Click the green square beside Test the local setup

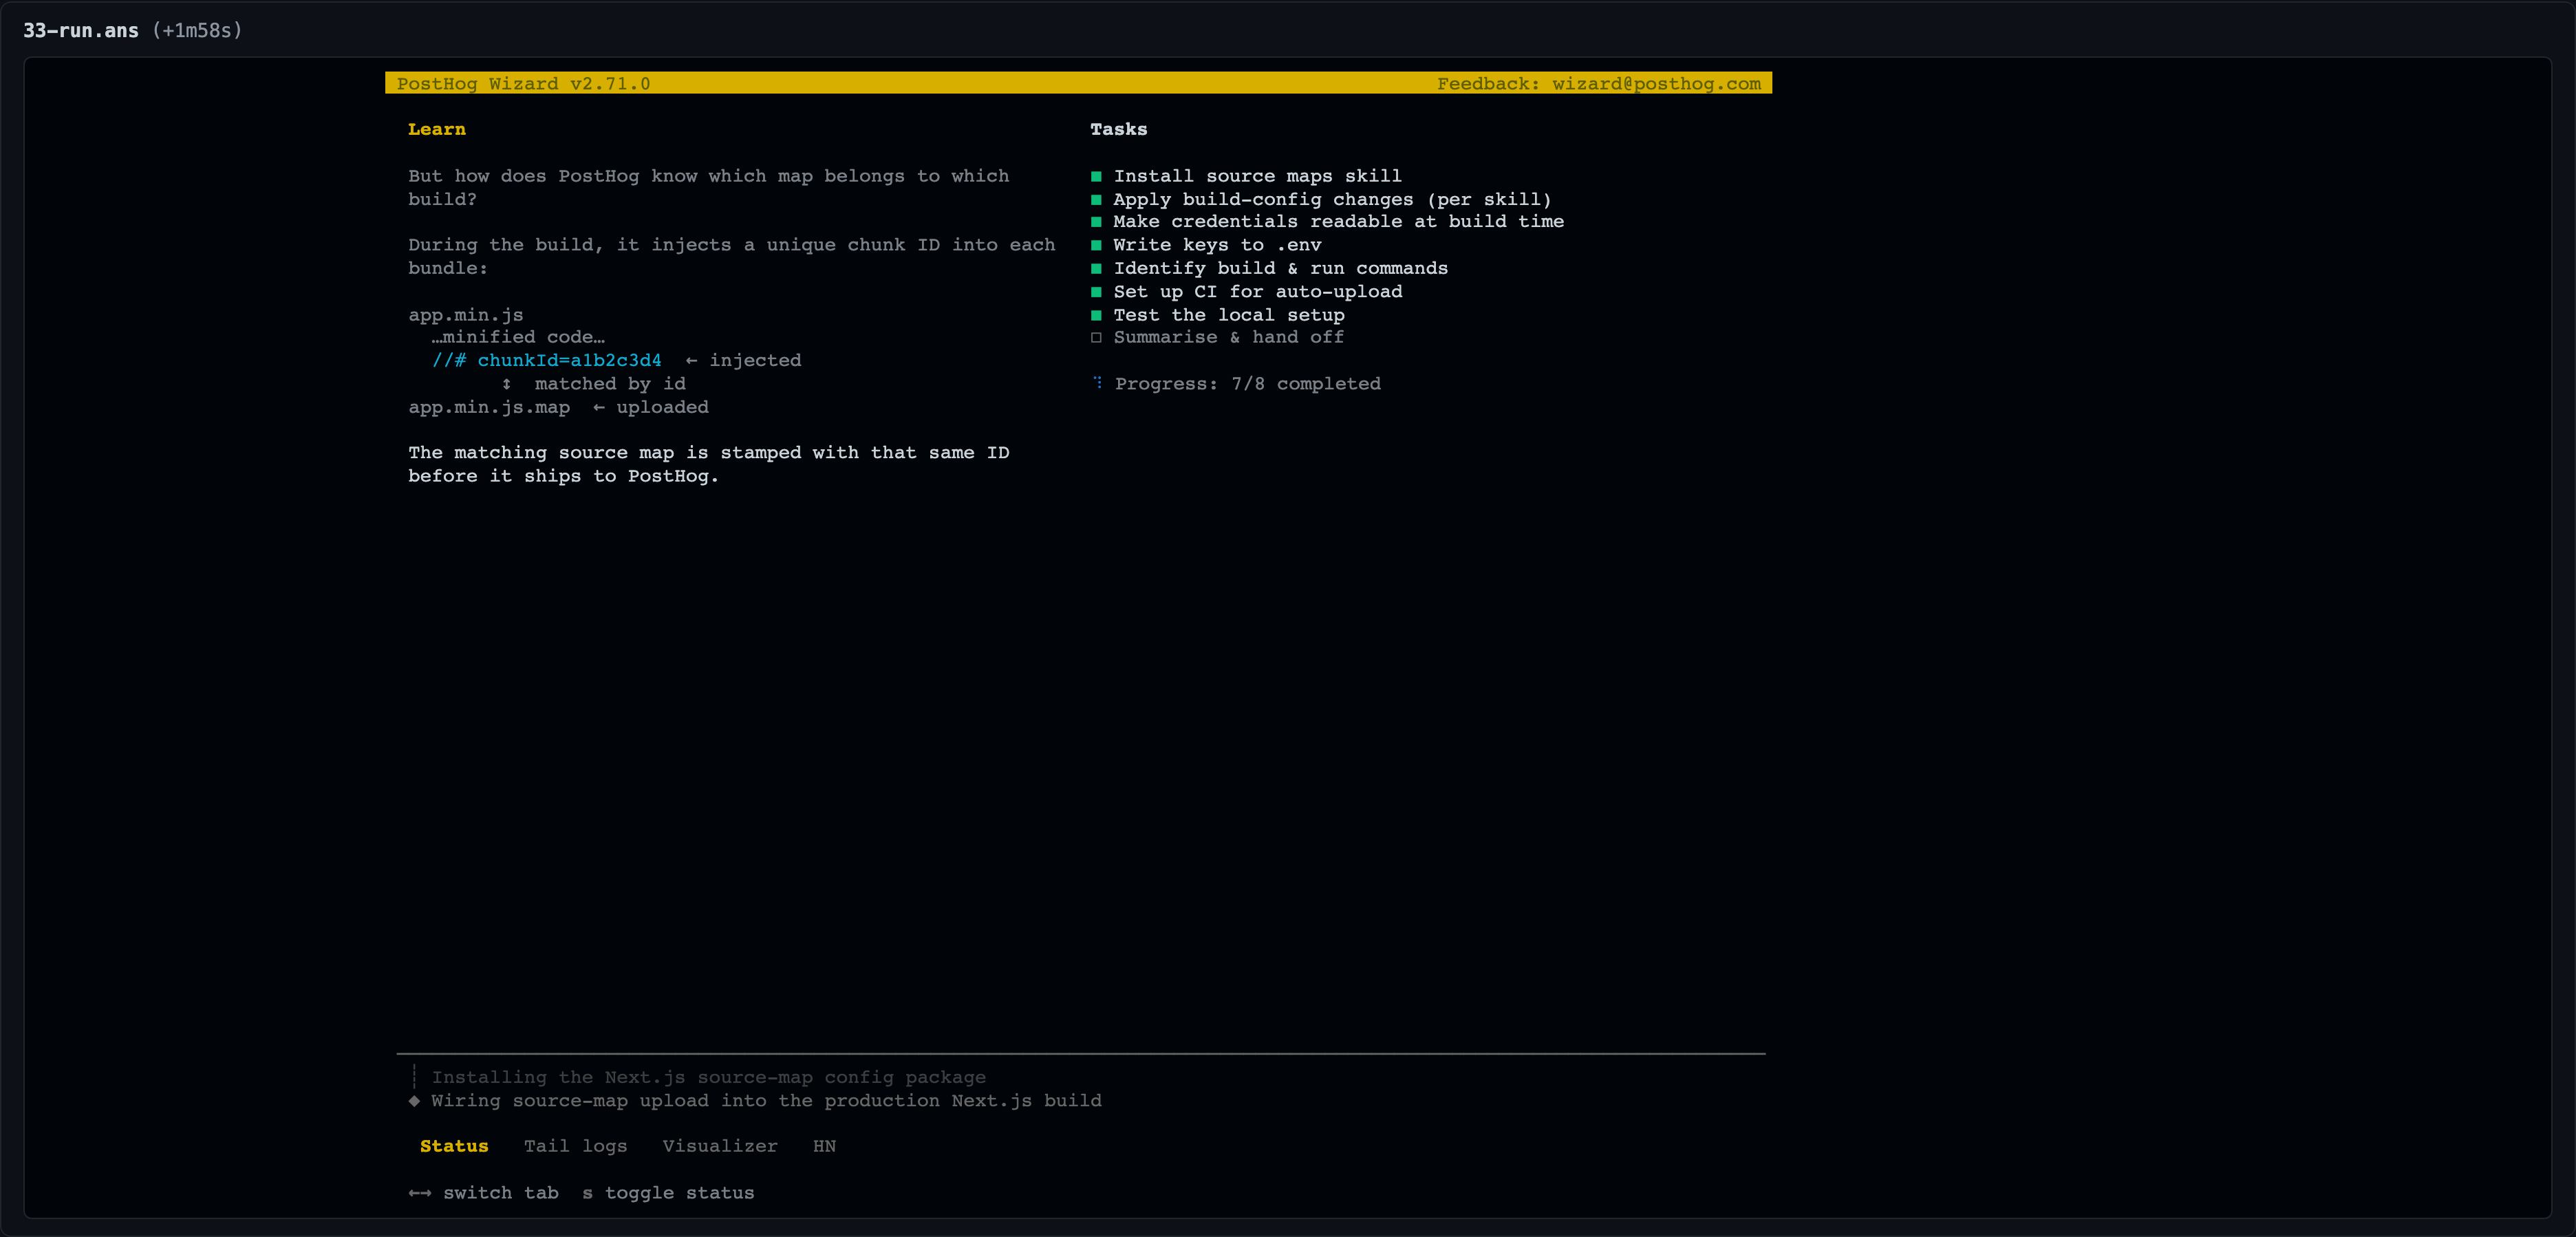[x=1096, y=315]
